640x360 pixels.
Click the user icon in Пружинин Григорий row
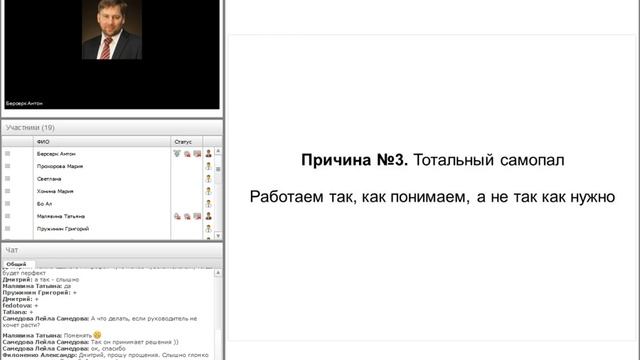(209, 229)
